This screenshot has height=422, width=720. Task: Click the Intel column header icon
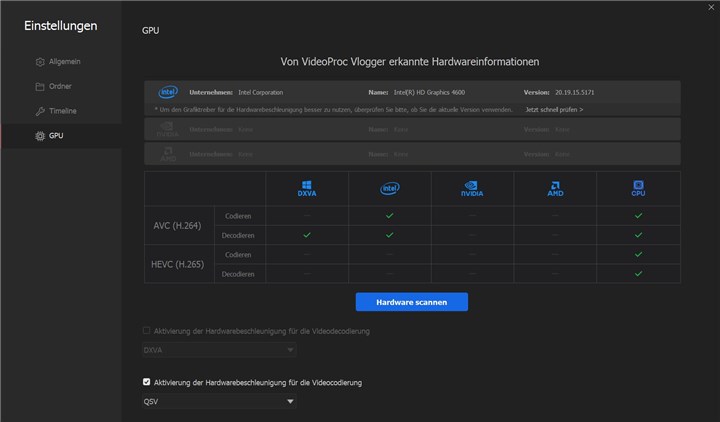coord(389,188)
